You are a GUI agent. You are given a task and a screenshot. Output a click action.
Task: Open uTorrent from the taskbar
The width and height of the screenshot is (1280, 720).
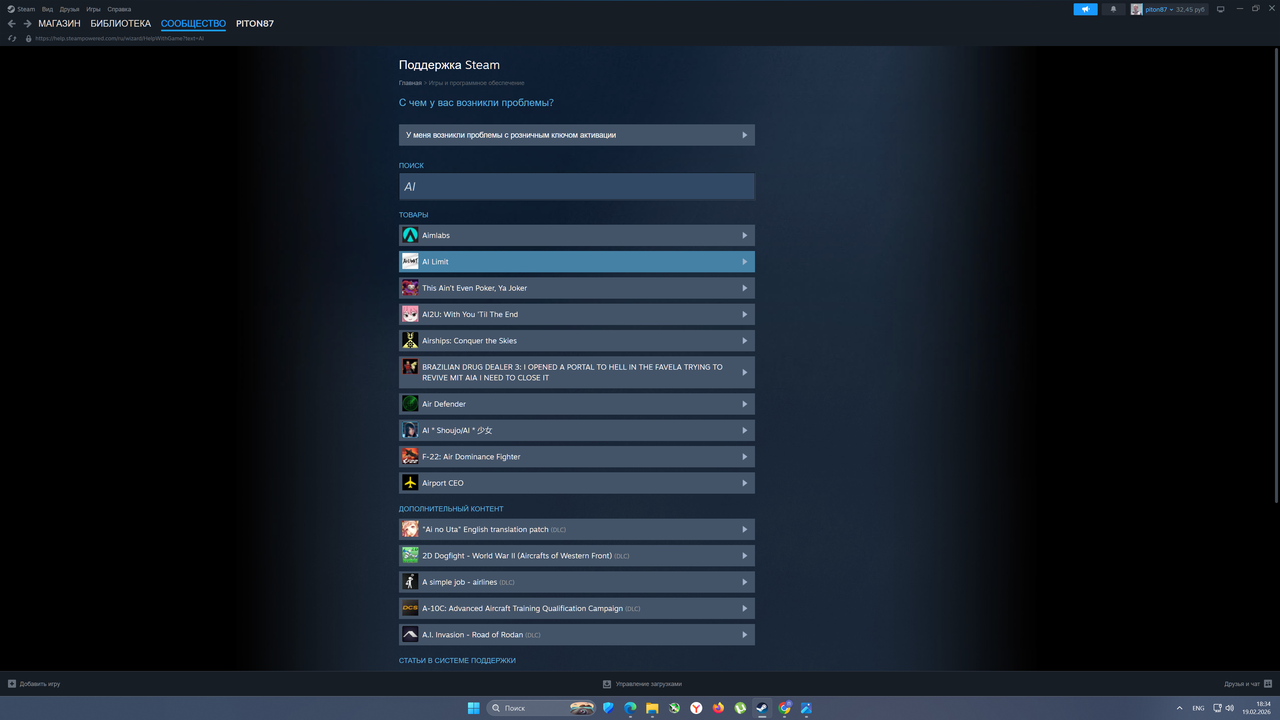coord(740,708)
